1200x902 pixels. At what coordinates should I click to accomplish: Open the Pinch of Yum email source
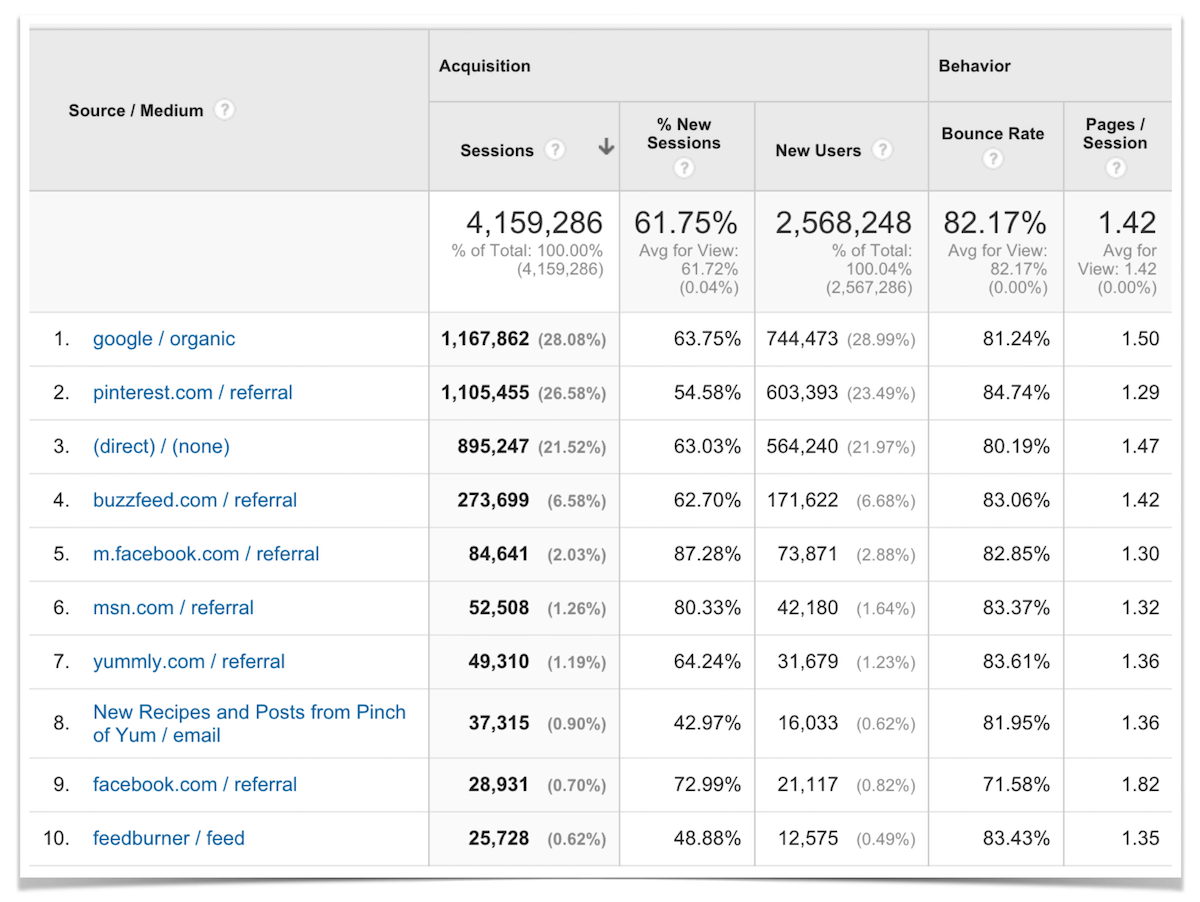click(x=249, y=722)
